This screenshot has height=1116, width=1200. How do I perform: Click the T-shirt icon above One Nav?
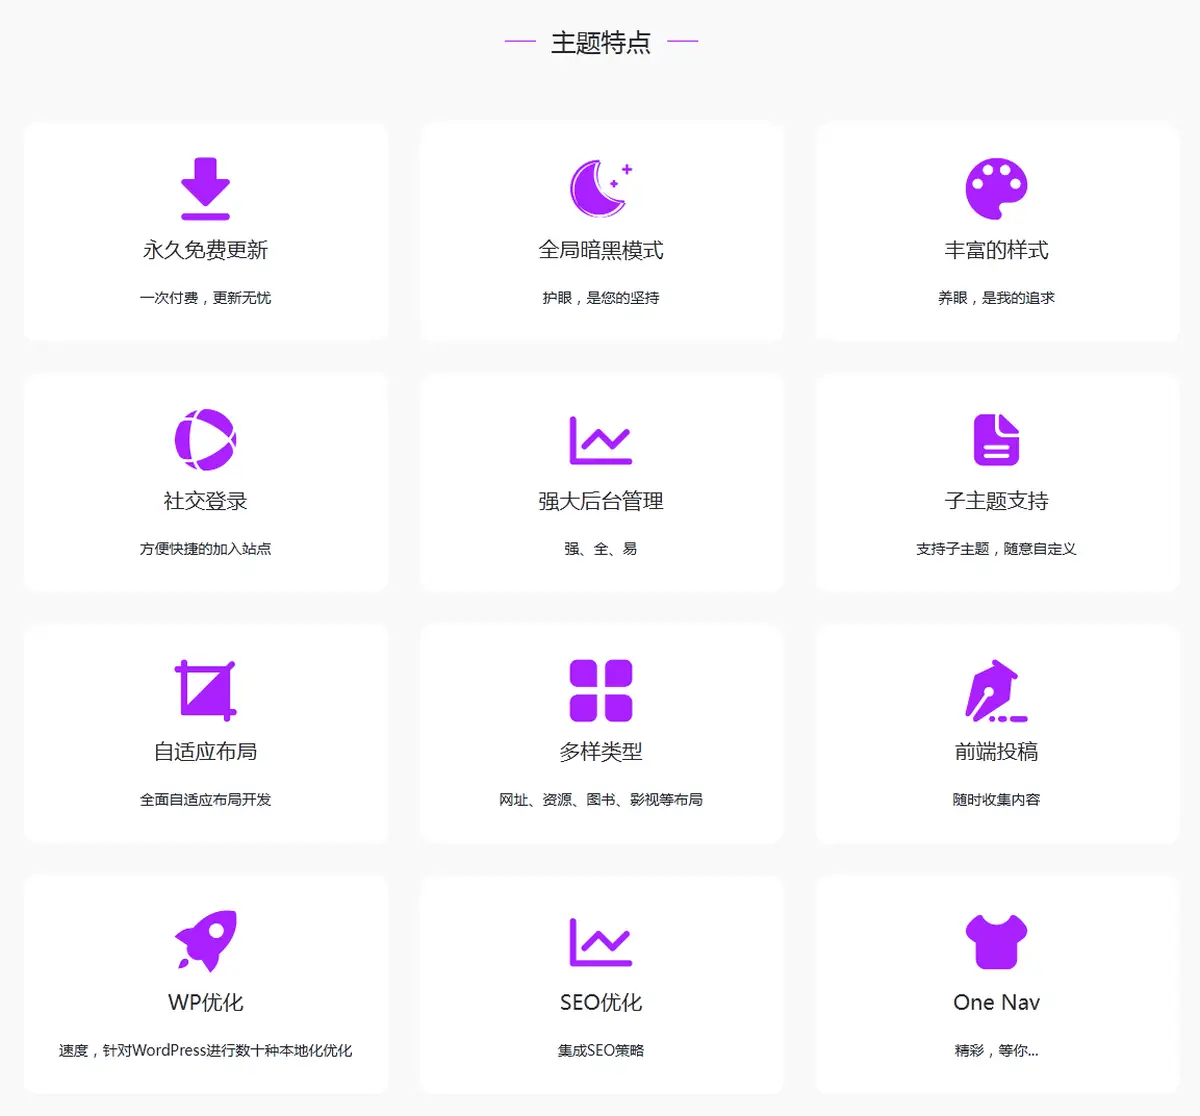pyautogui.click(x=996, y=941)
